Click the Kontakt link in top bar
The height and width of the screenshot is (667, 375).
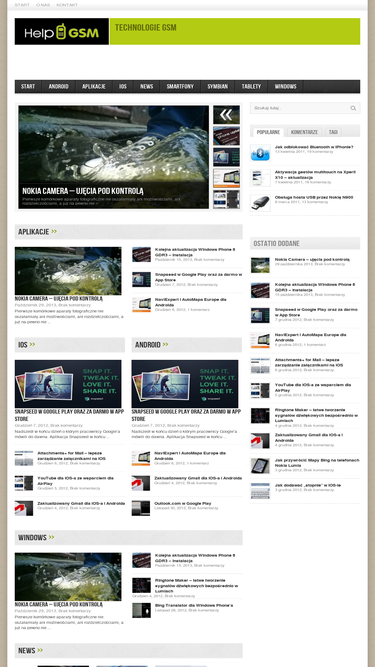[67, 5]
